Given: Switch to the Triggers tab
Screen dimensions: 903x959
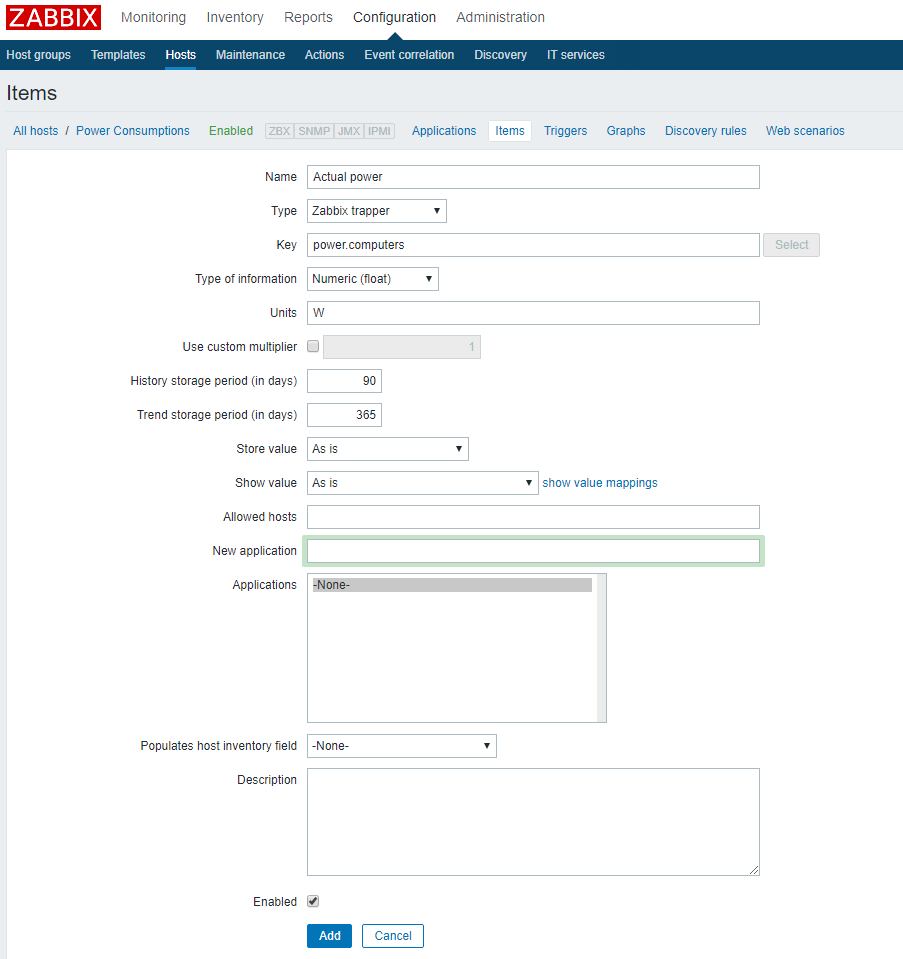Looking at the screenshot, I should pyautogui.click(x=565, y=130).
